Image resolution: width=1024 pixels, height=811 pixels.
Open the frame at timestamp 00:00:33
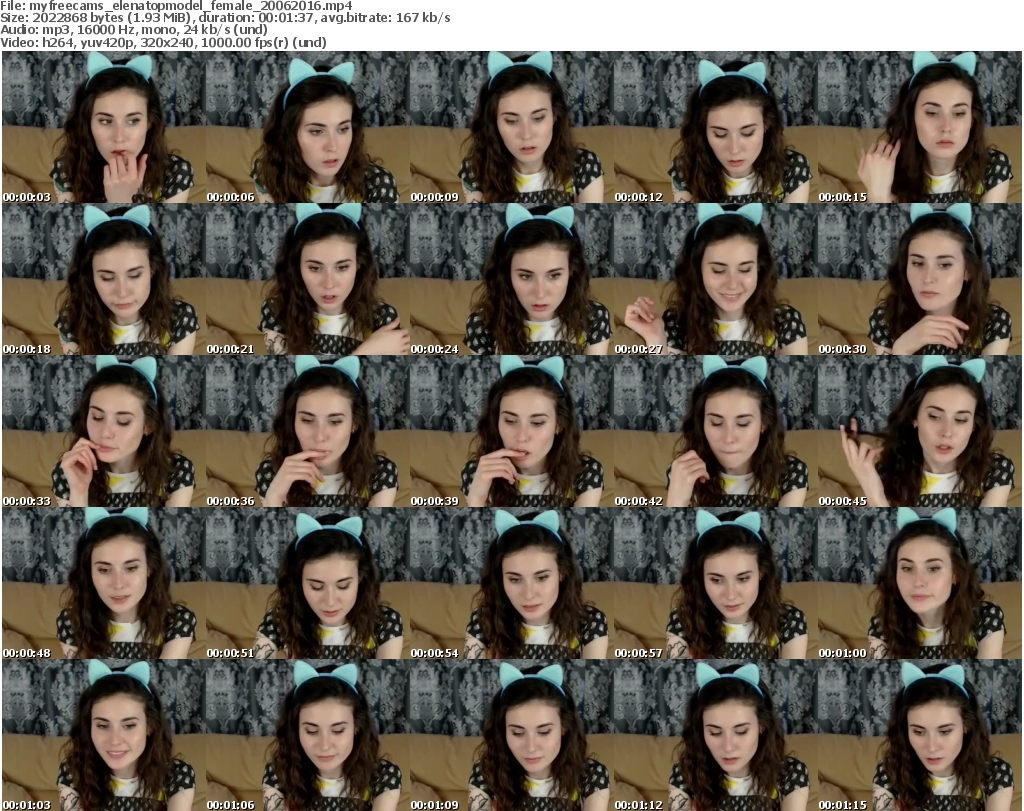[x=103, y=432]
